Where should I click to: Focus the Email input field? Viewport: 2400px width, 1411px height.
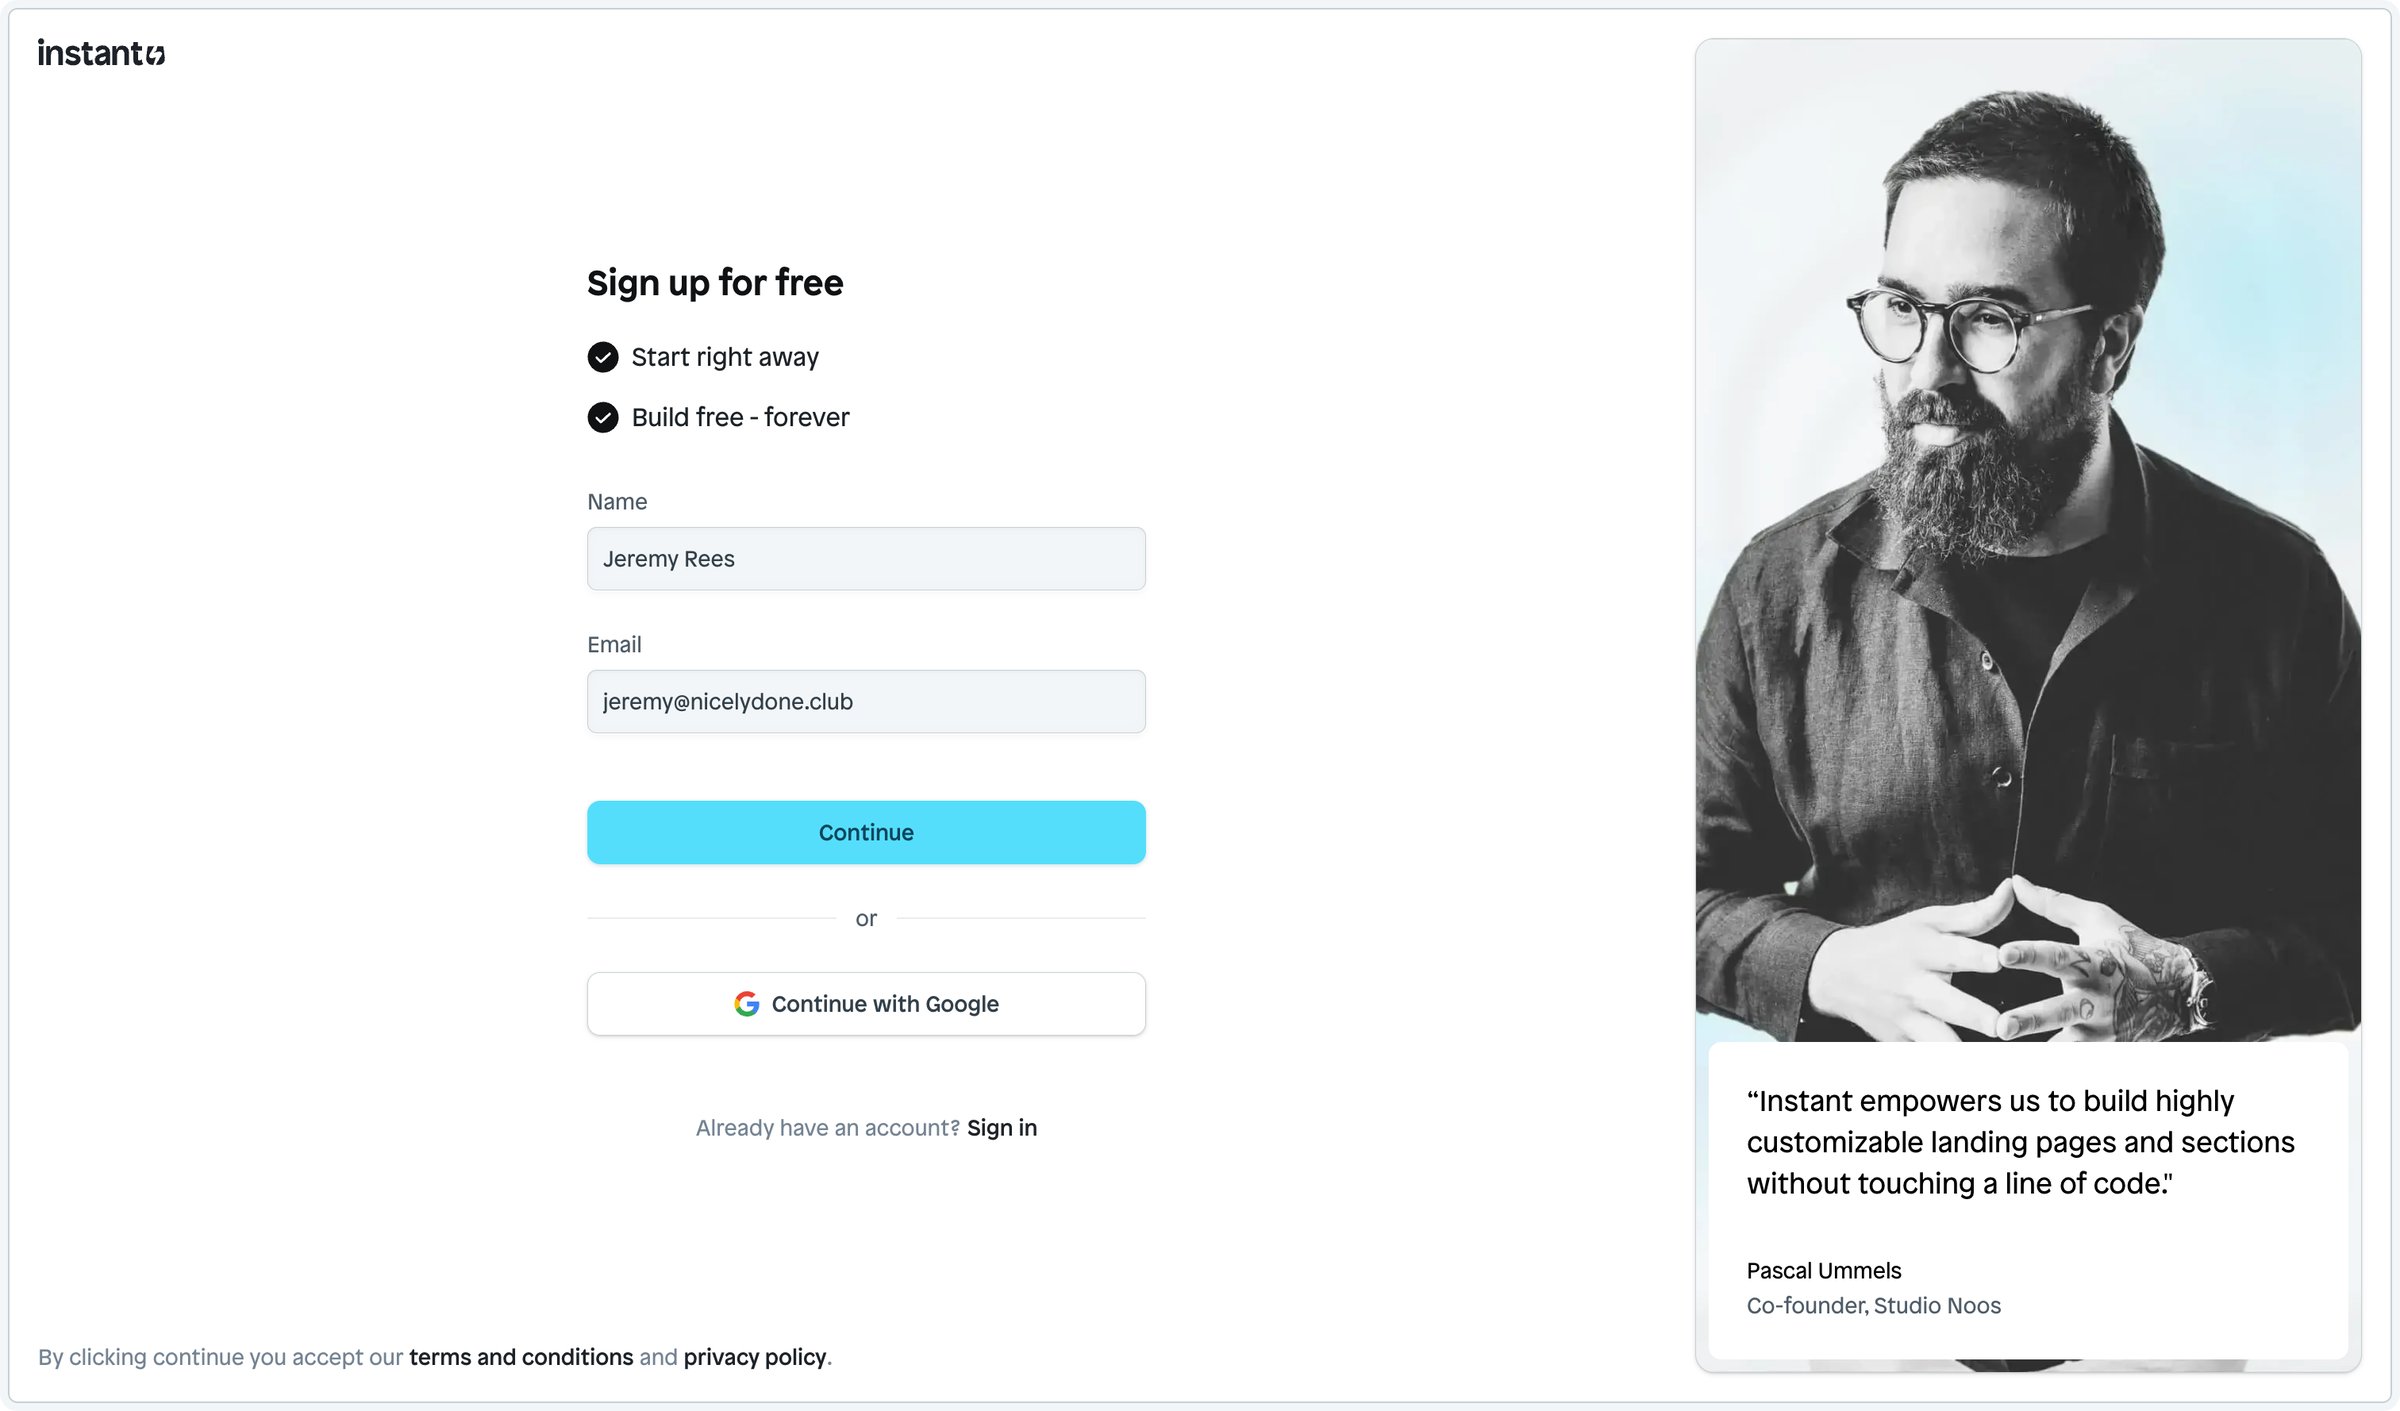point(866,702)
